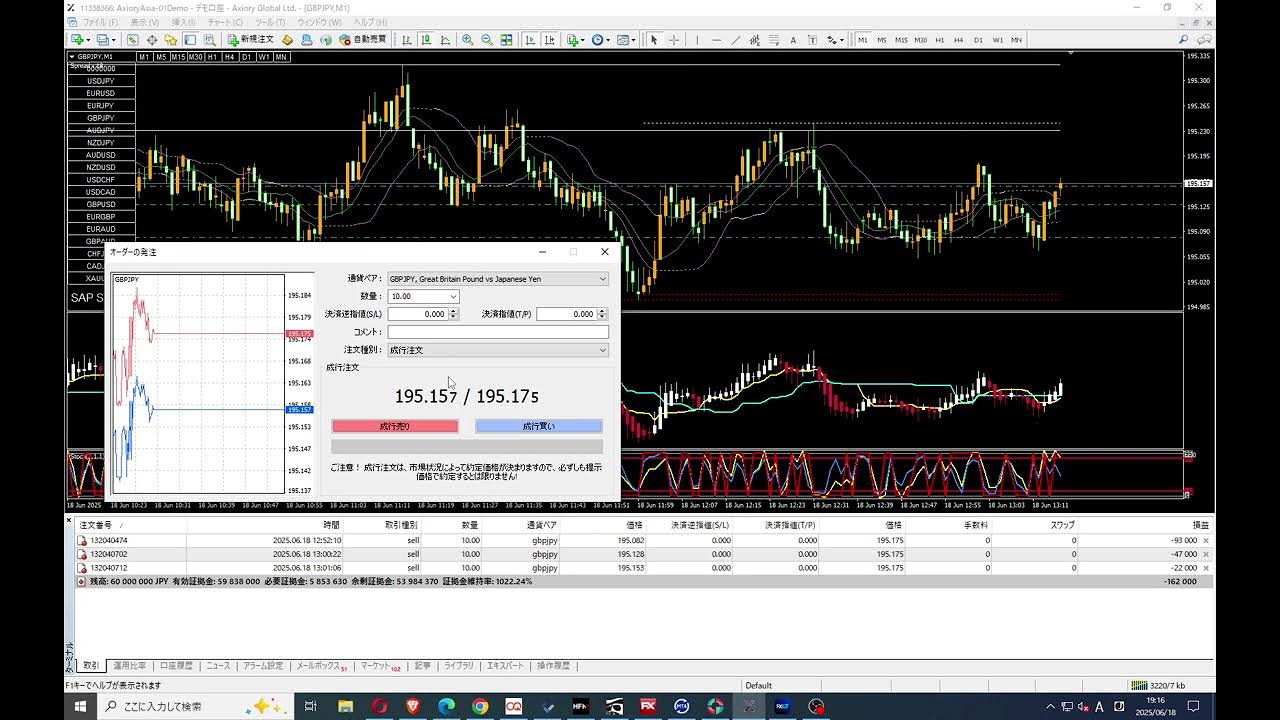
Task: Switch to the 口座履歴 tab
Action: coord(175,666)
